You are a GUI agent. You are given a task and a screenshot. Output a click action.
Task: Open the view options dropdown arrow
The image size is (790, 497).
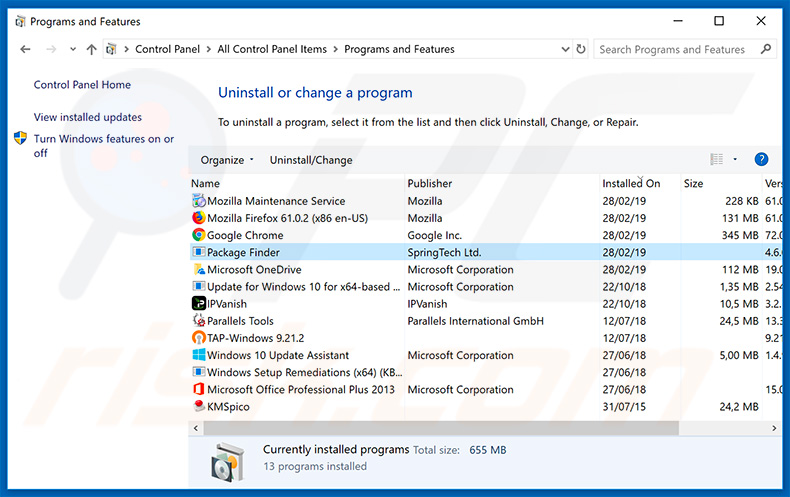[x=735, y=159]
